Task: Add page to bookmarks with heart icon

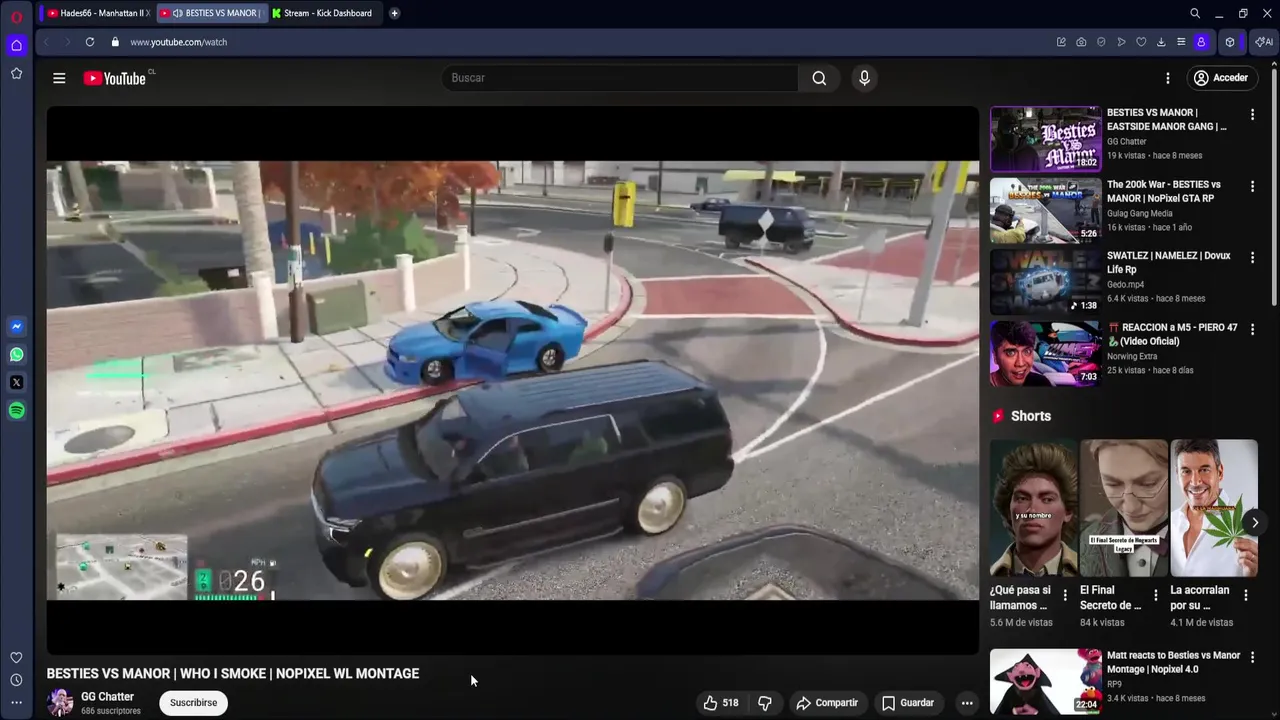Action: pos(1141,42)
